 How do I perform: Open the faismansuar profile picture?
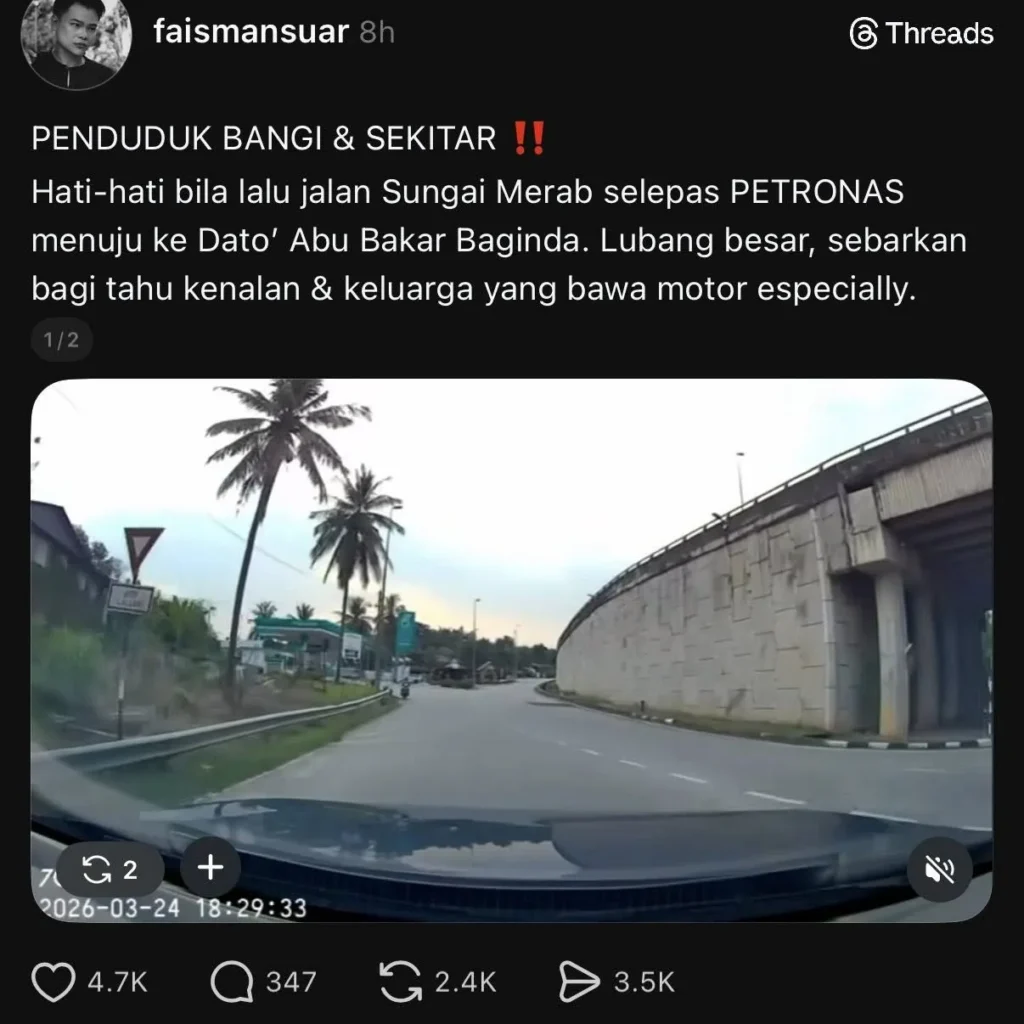[77, 37]
